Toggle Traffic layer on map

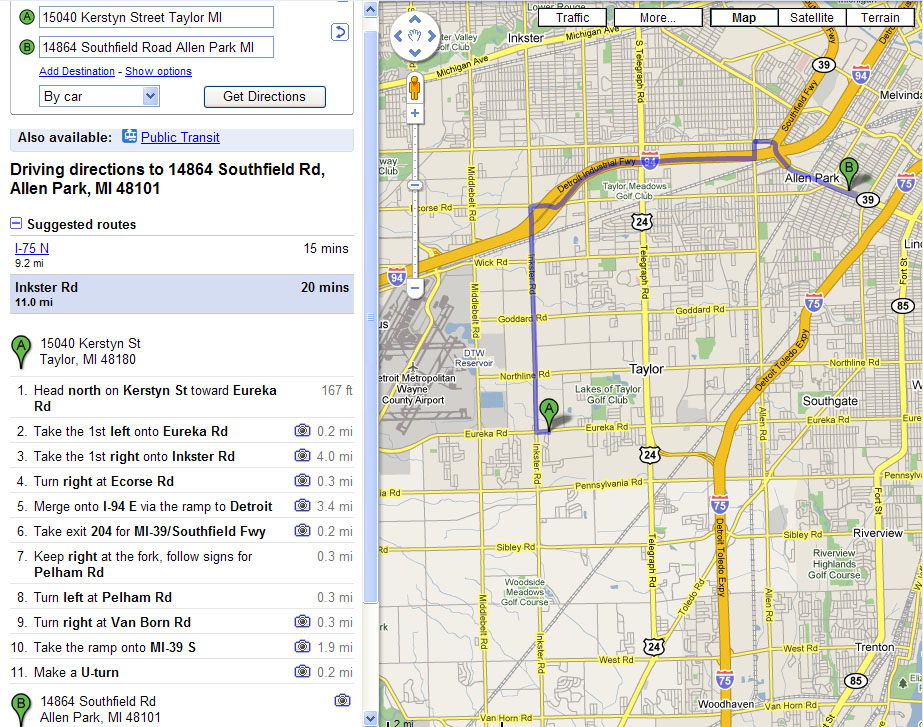pyautogui.click(x=573, y=18)
